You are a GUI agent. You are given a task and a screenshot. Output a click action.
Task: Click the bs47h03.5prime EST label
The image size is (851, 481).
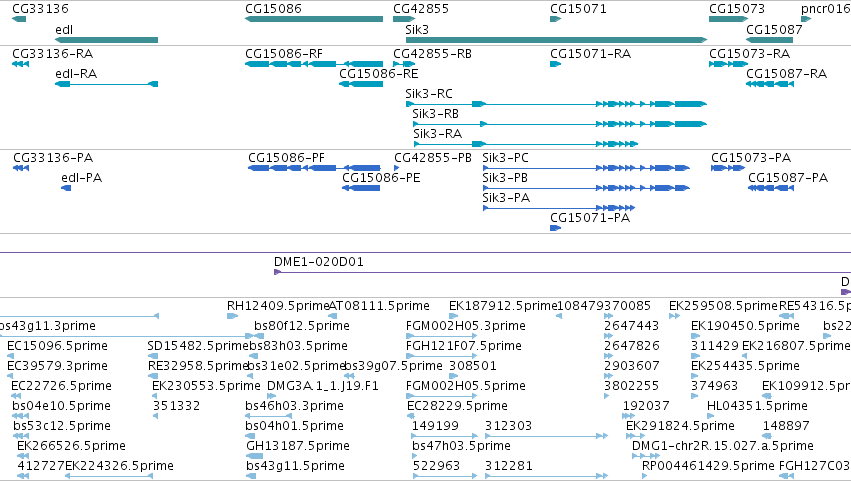461,446
